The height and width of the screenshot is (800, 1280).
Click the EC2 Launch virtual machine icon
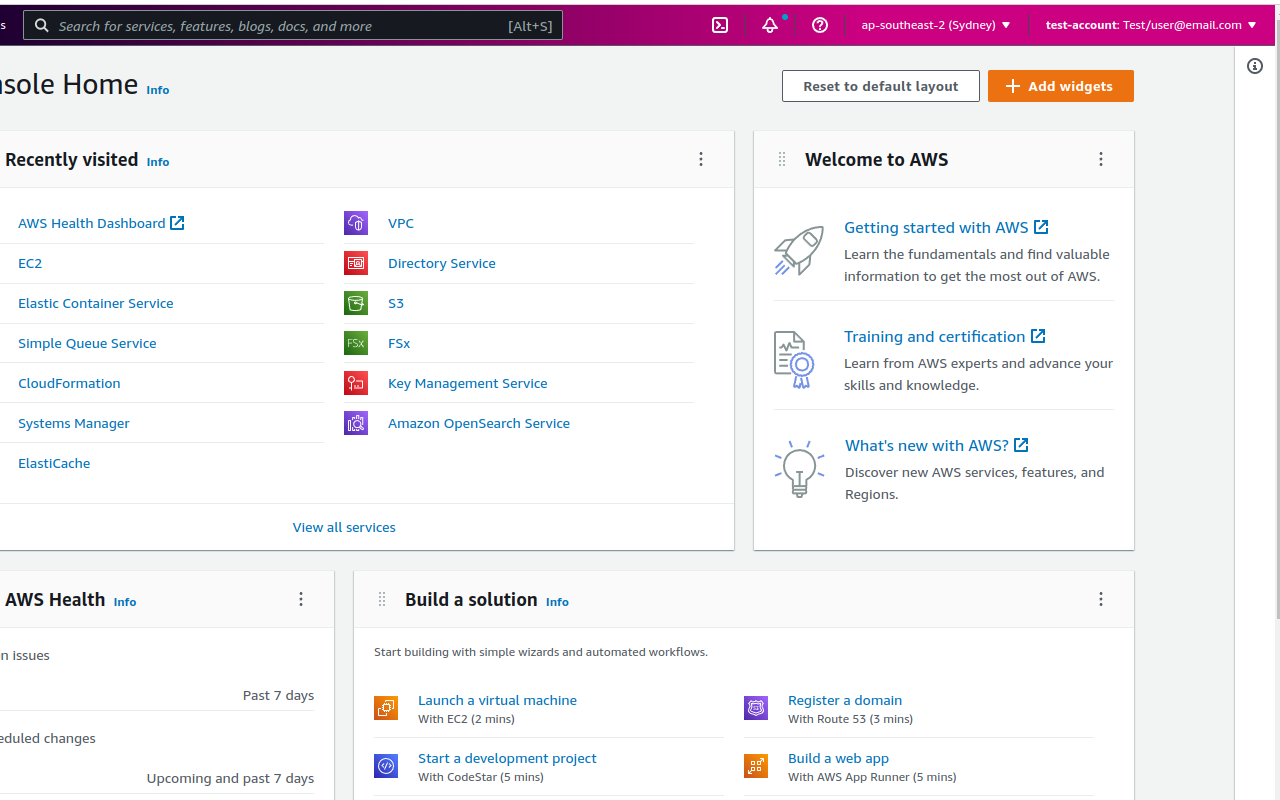pyautogui.click(x=386, y=708)
